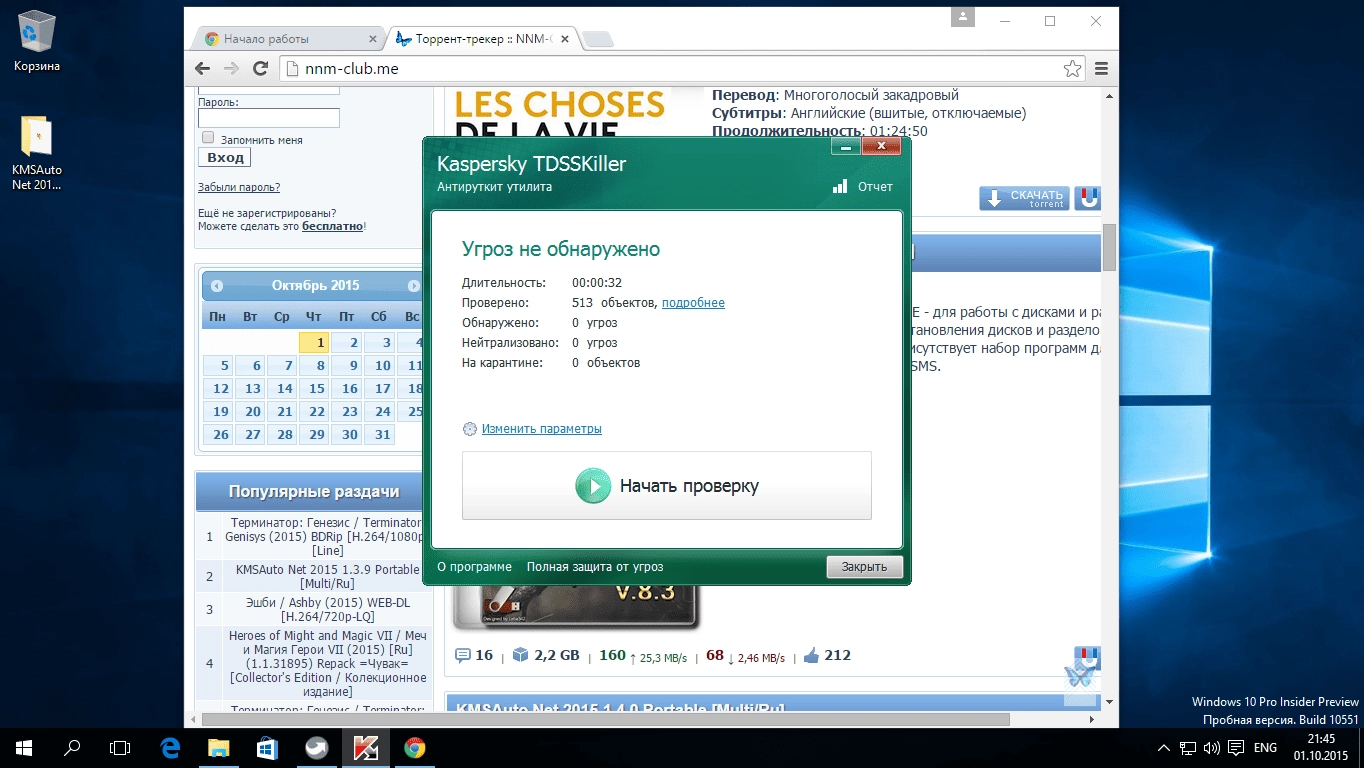Click the KMSAuto Net 2015 1.4.0 Portable heading
The image size is (1364, 768).
(x=620, y=708)
